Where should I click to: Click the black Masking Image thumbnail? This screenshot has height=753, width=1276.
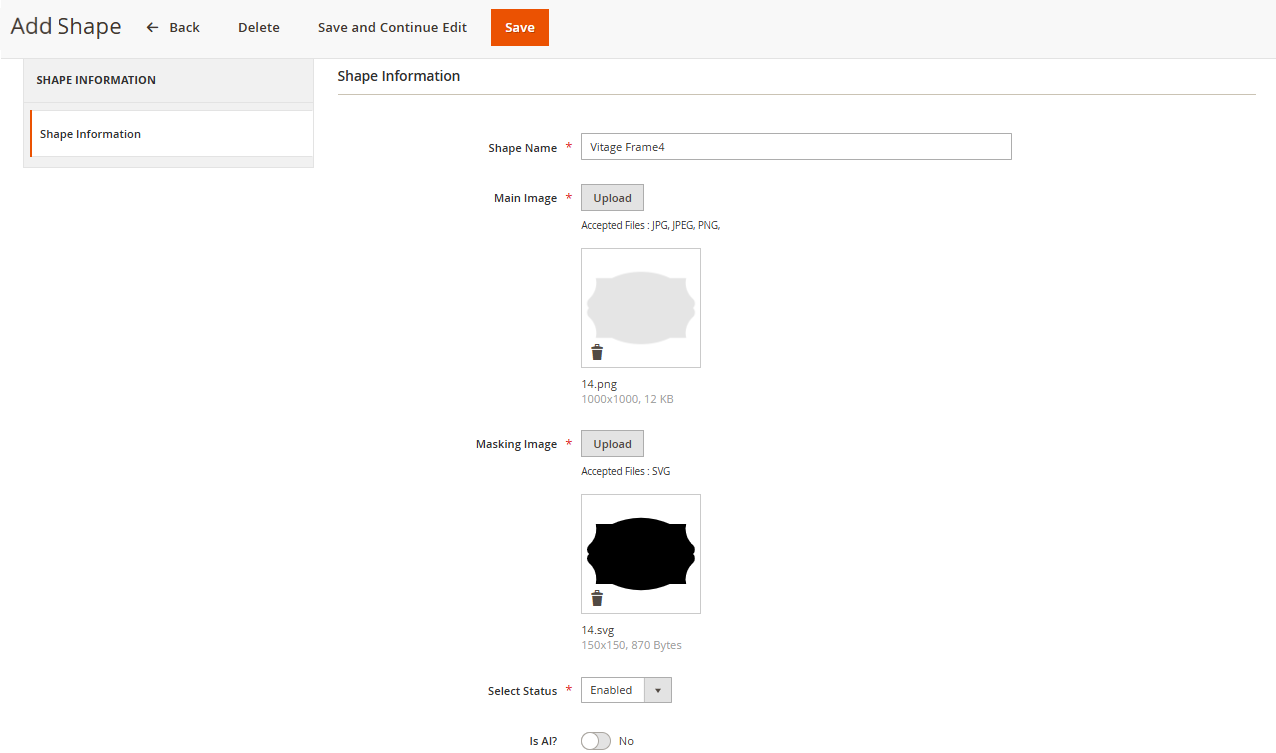point(640,553)
